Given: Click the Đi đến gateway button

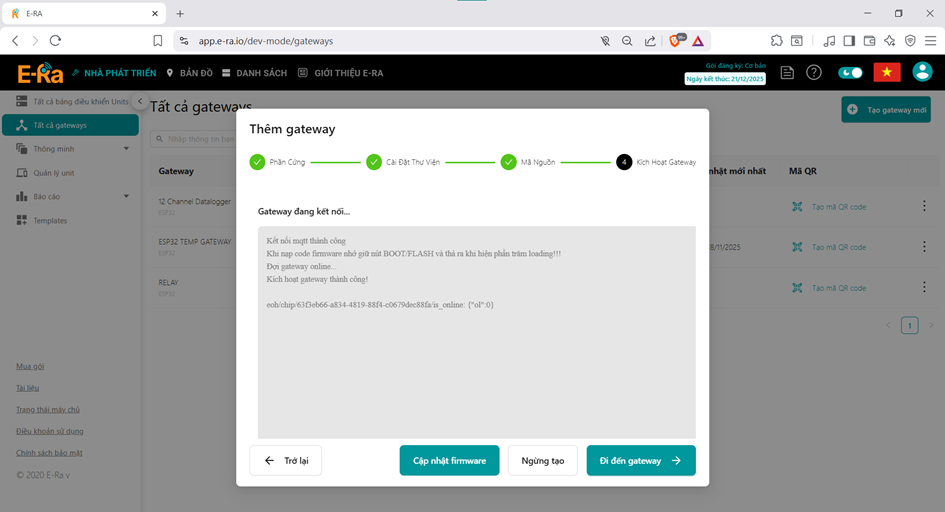Looking at the screenshot, I should click(640, 460).
